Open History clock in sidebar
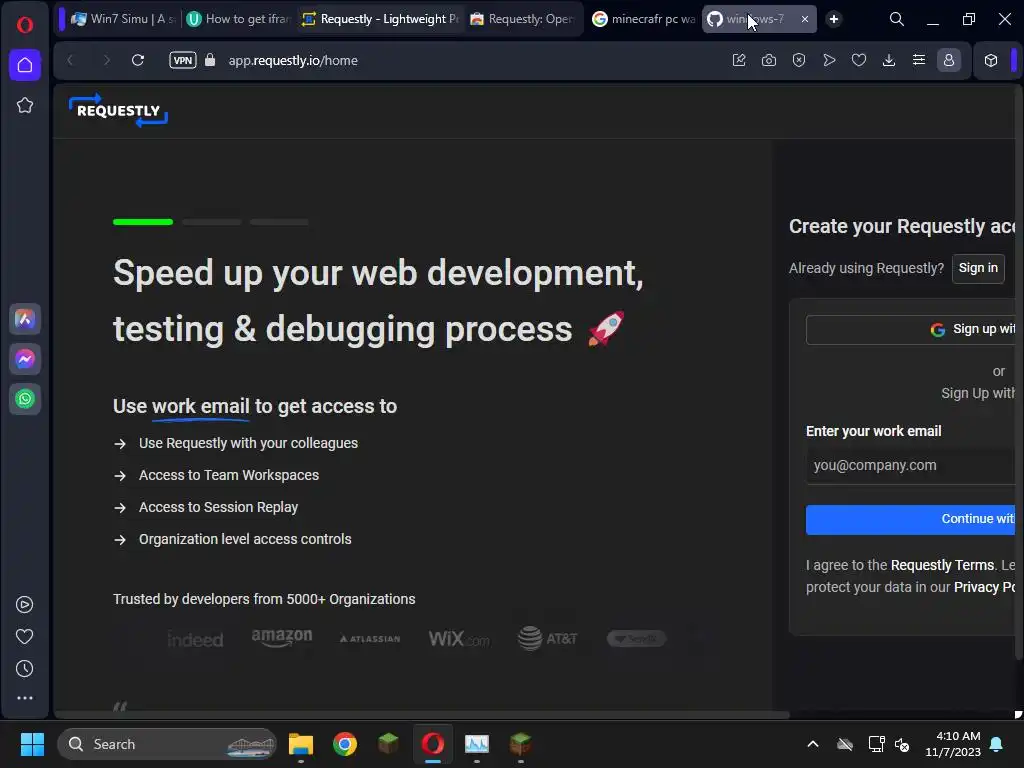1024x768 pixels. pos(24,669)
